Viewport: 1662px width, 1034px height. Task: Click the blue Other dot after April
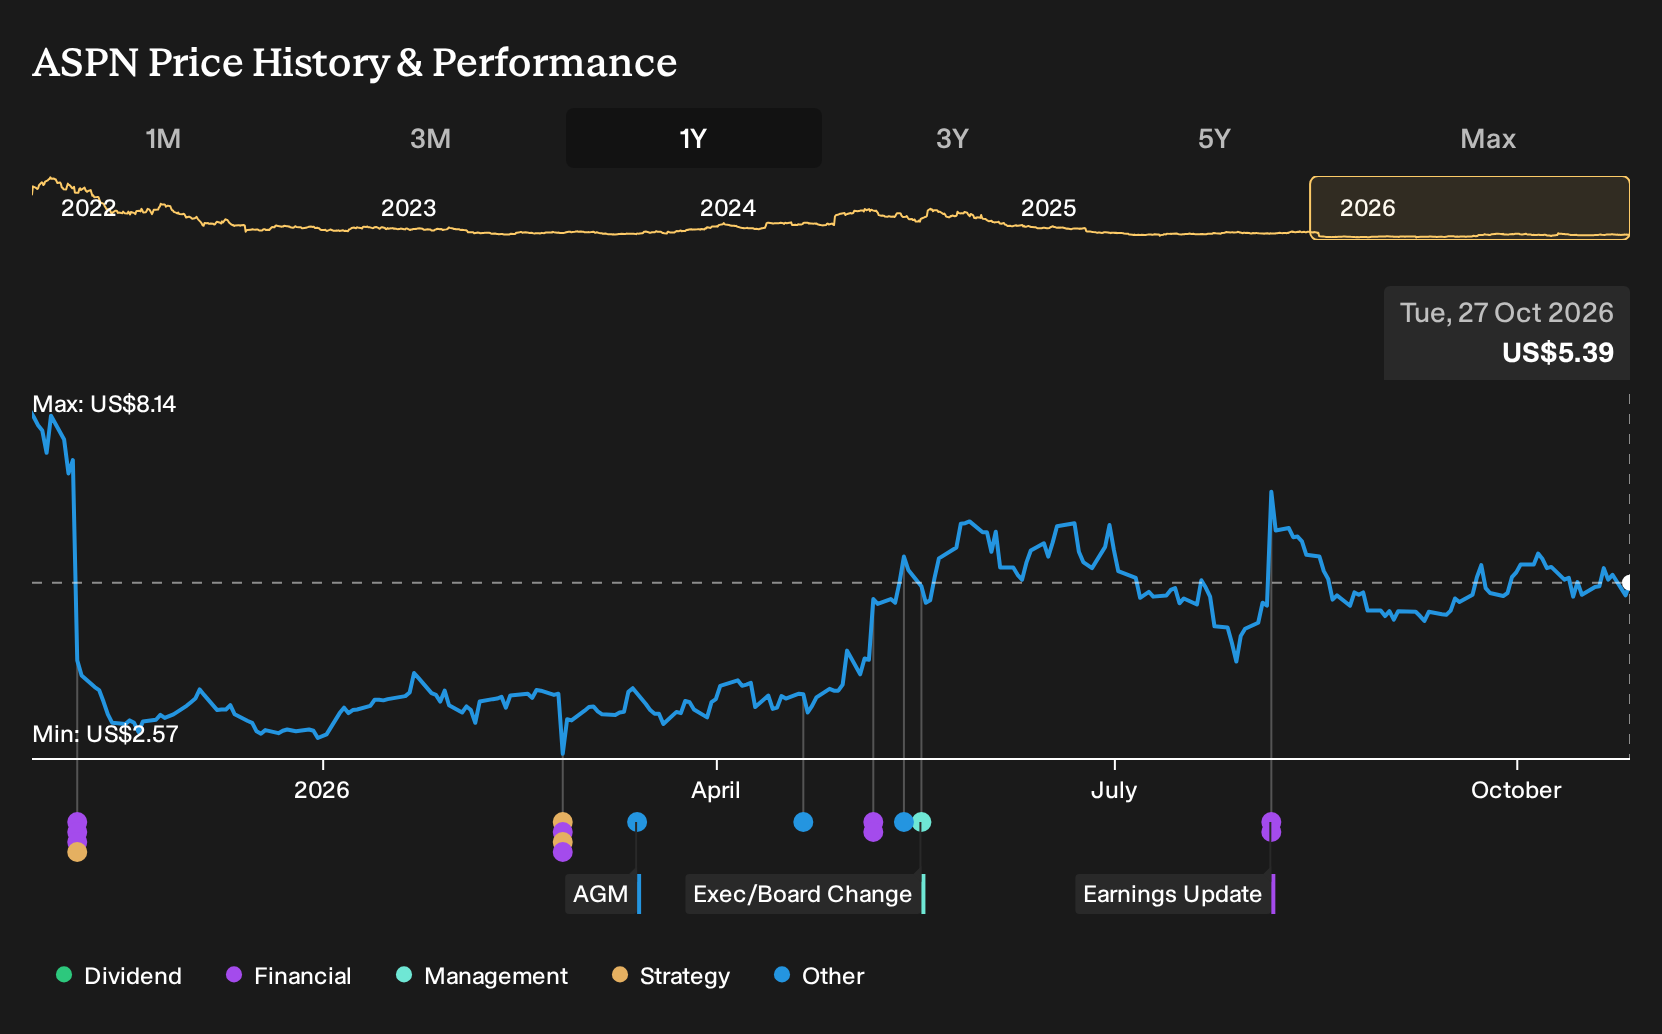click(803, 822)
